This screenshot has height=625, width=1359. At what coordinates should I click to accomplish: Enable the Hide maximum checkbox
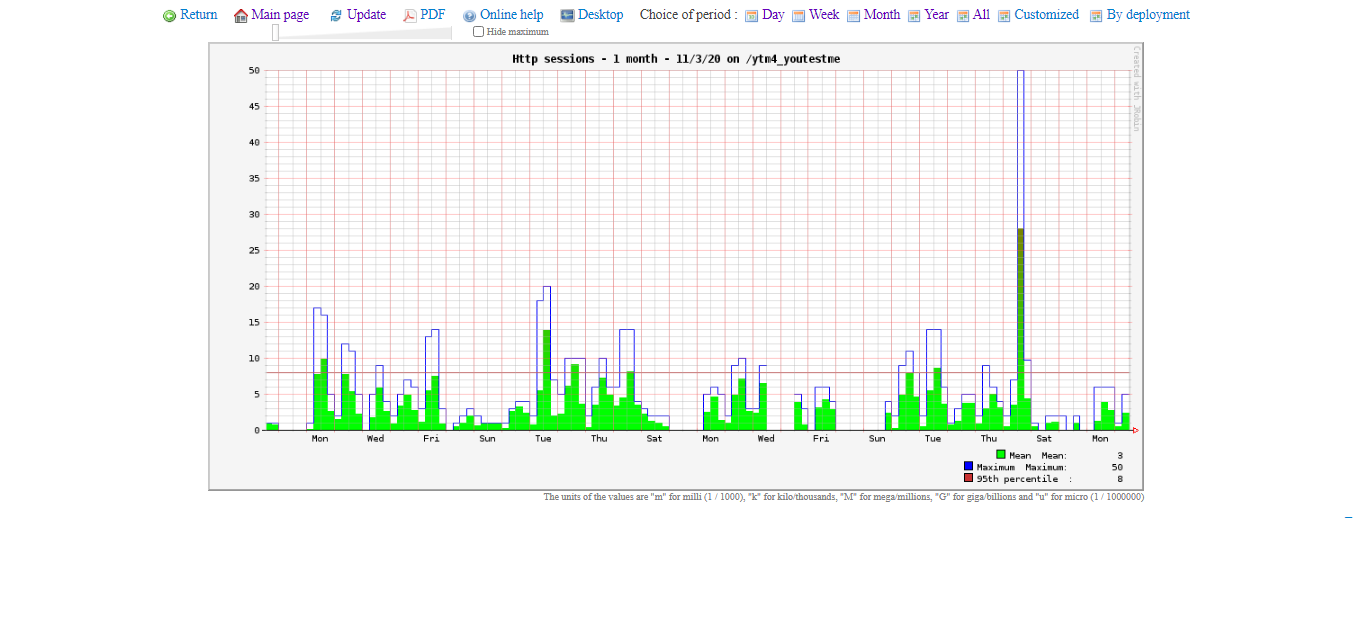point(478,32)
